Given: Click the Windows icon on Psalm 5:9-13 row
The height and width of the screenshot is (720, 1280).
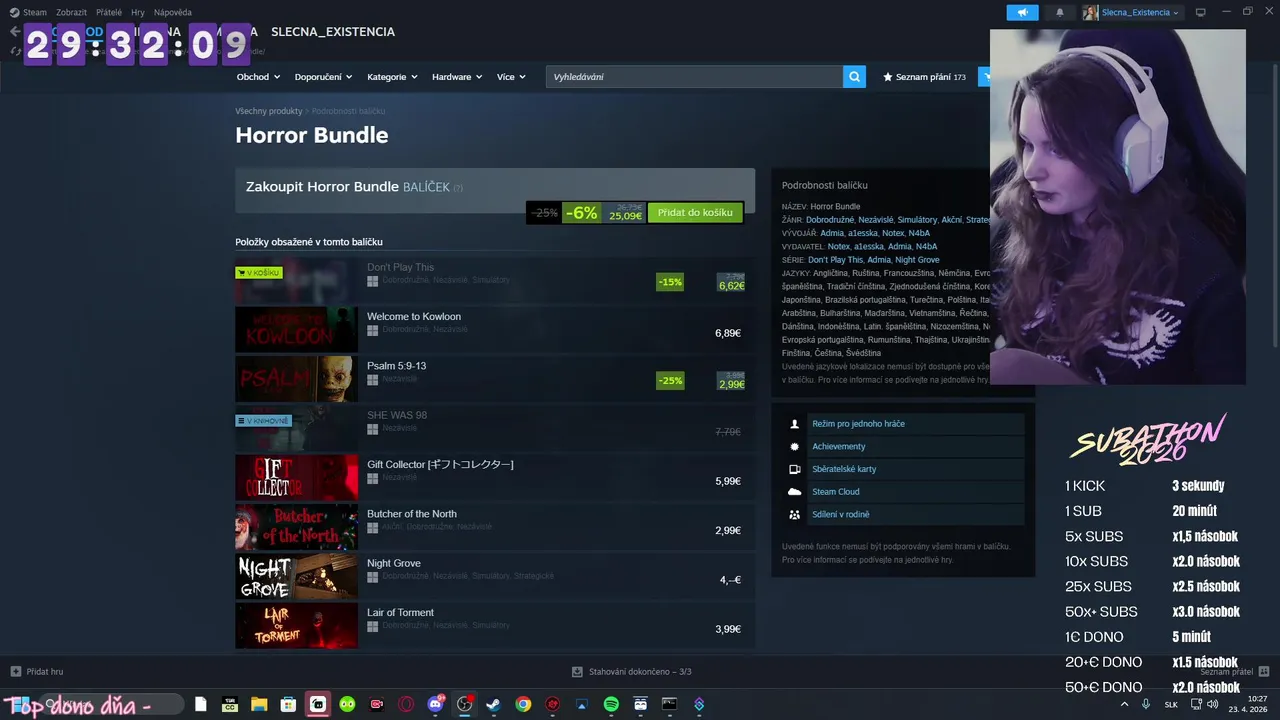Looking at the screenshot, I should [x=372, y=380].
